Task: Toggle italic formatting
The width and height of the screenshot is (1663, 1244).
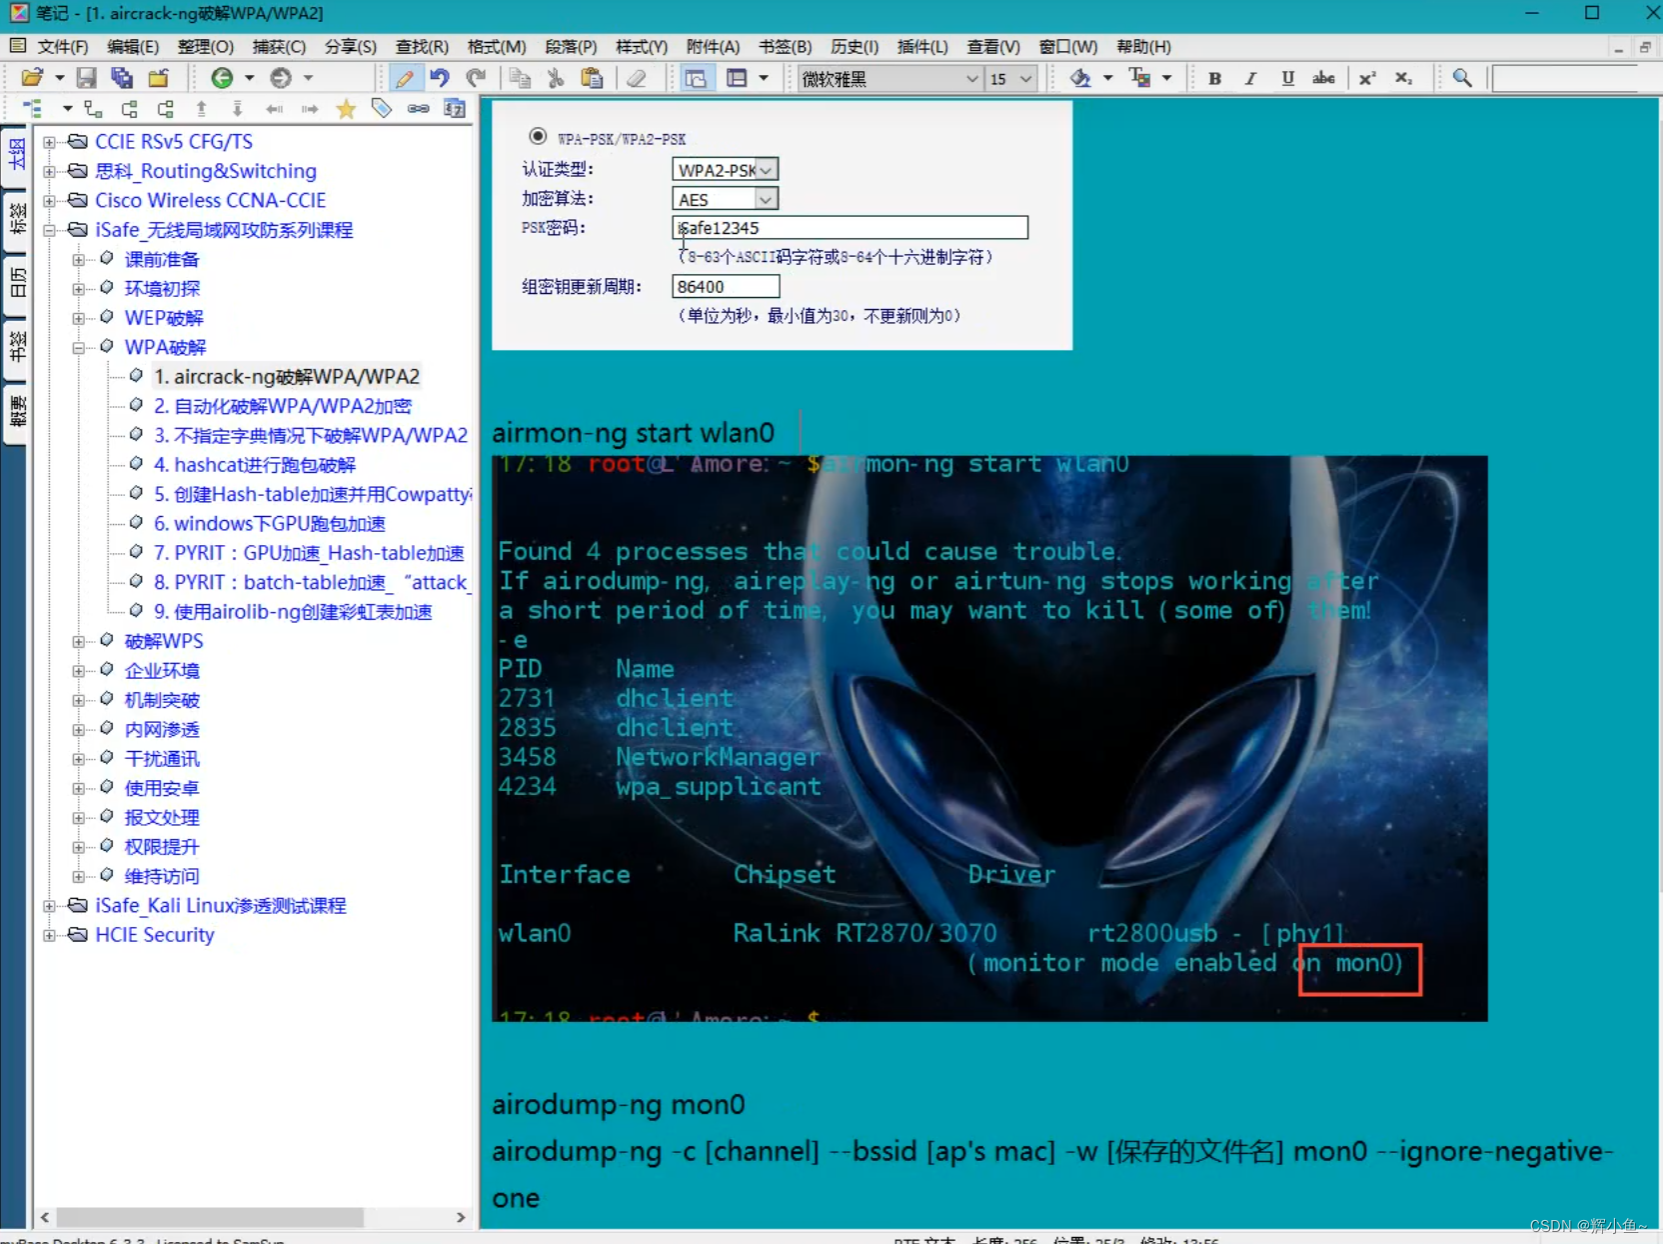Action: tap(1251, 78)
